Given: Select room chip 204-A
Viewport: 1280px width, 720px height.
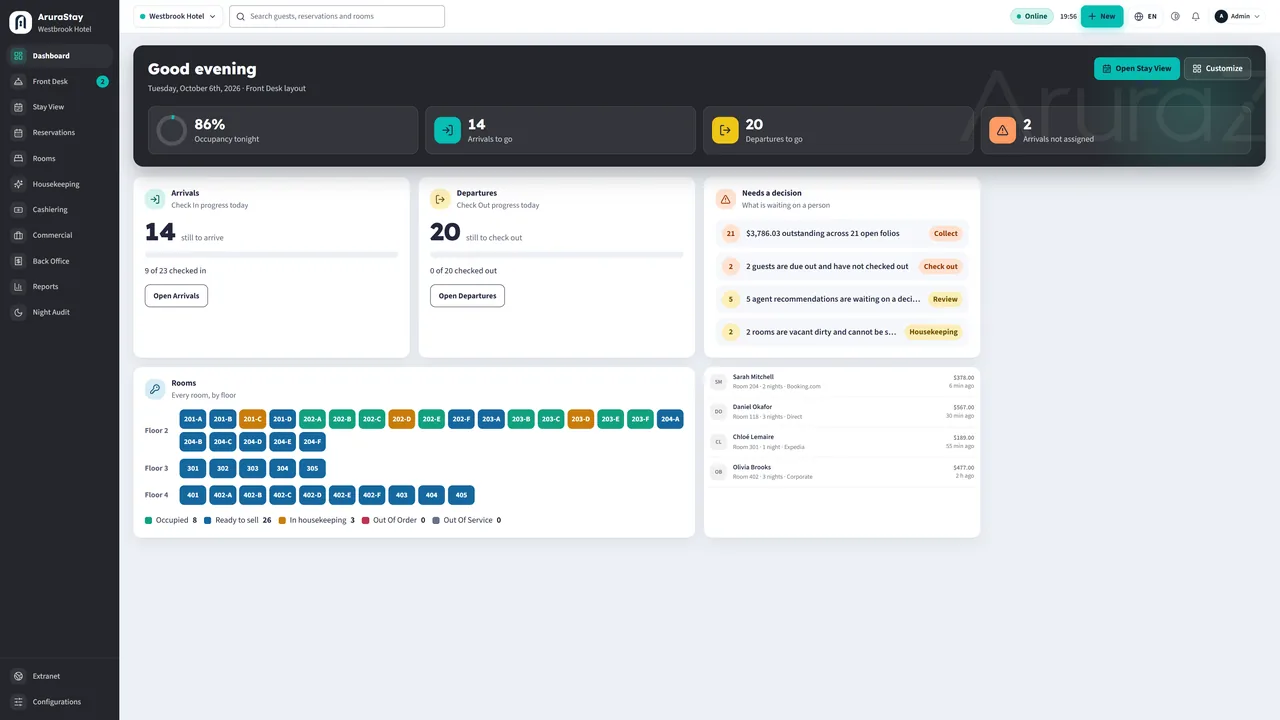Looking at the screenshot, I should [670, 419].
